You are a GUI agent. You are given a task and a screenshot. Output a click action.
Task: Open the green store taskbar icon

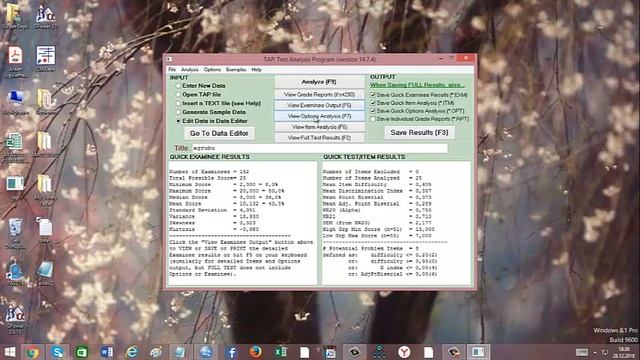tap(82, 352)
